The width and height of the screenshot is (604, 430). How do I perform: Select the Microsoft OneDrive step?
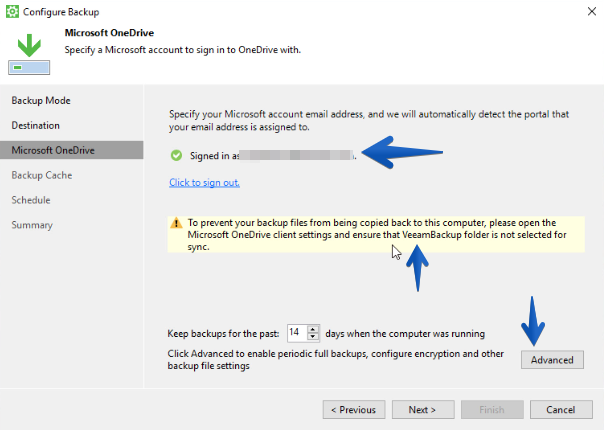(72, 150)
